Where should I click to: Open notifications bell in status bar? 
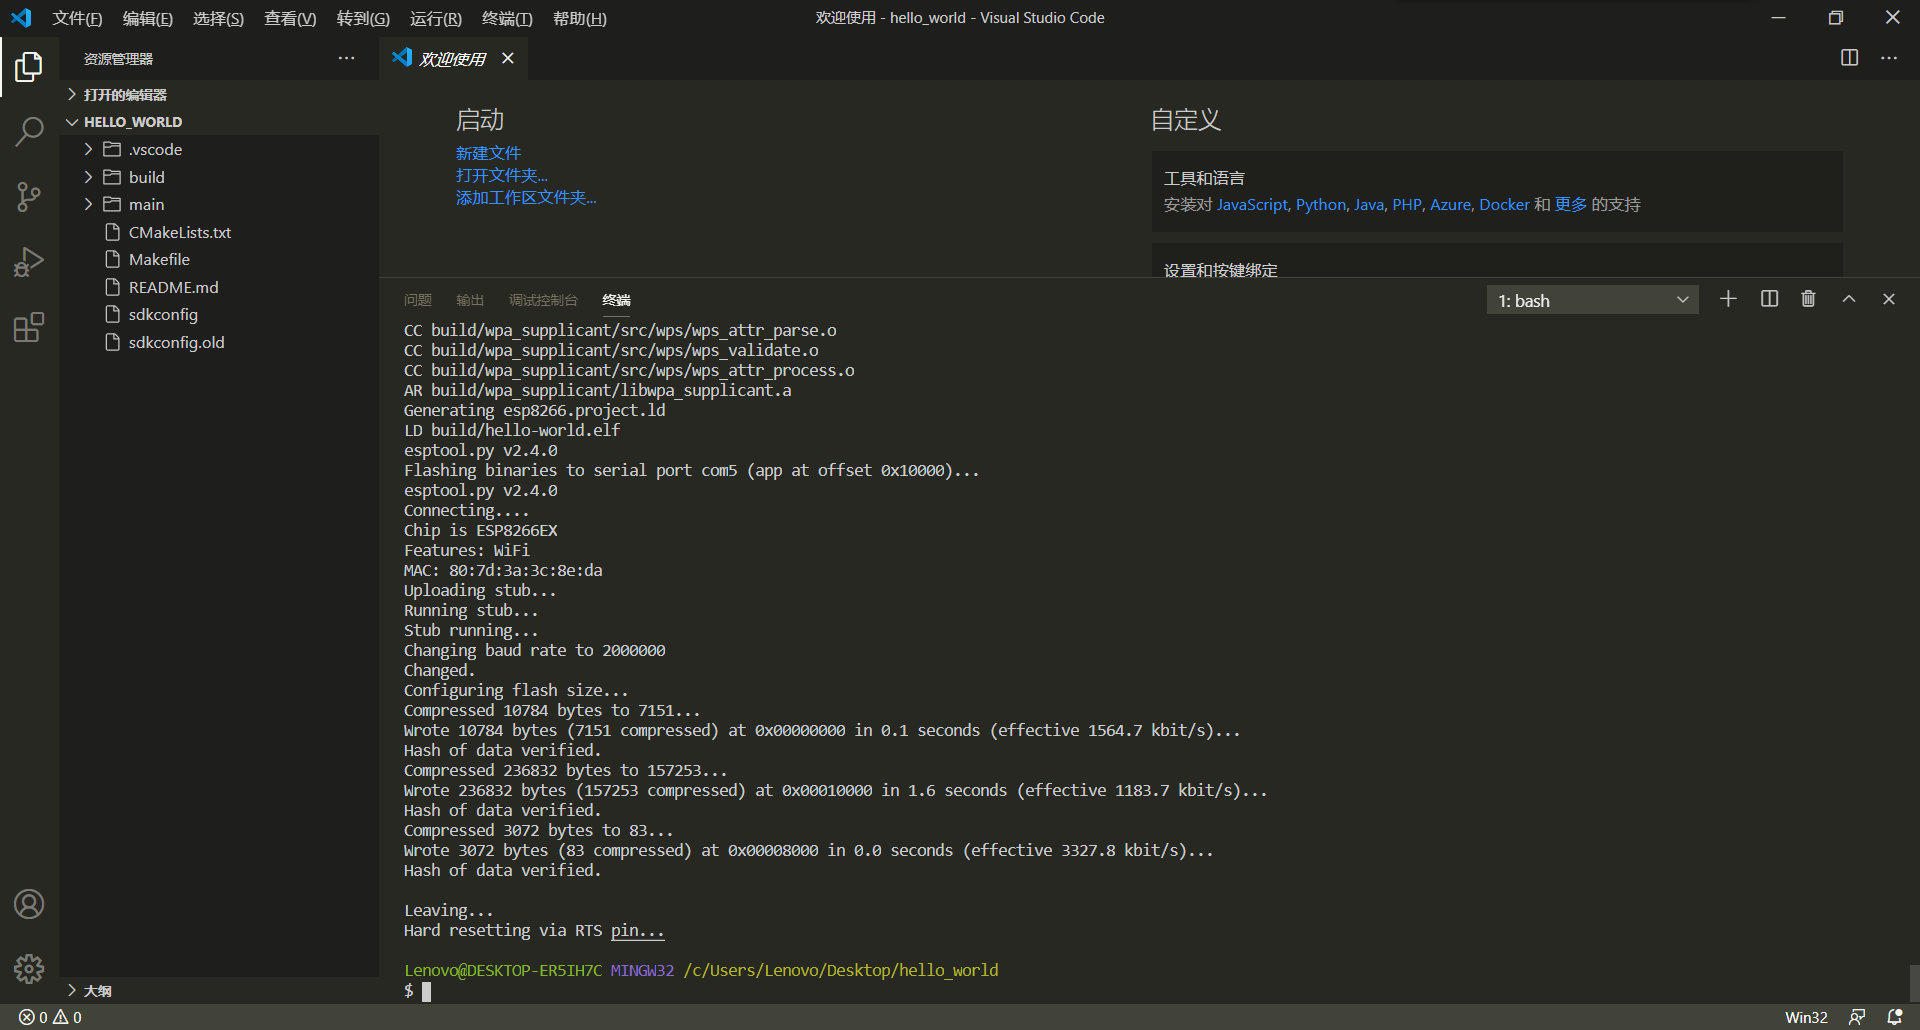point(1895,1017)
